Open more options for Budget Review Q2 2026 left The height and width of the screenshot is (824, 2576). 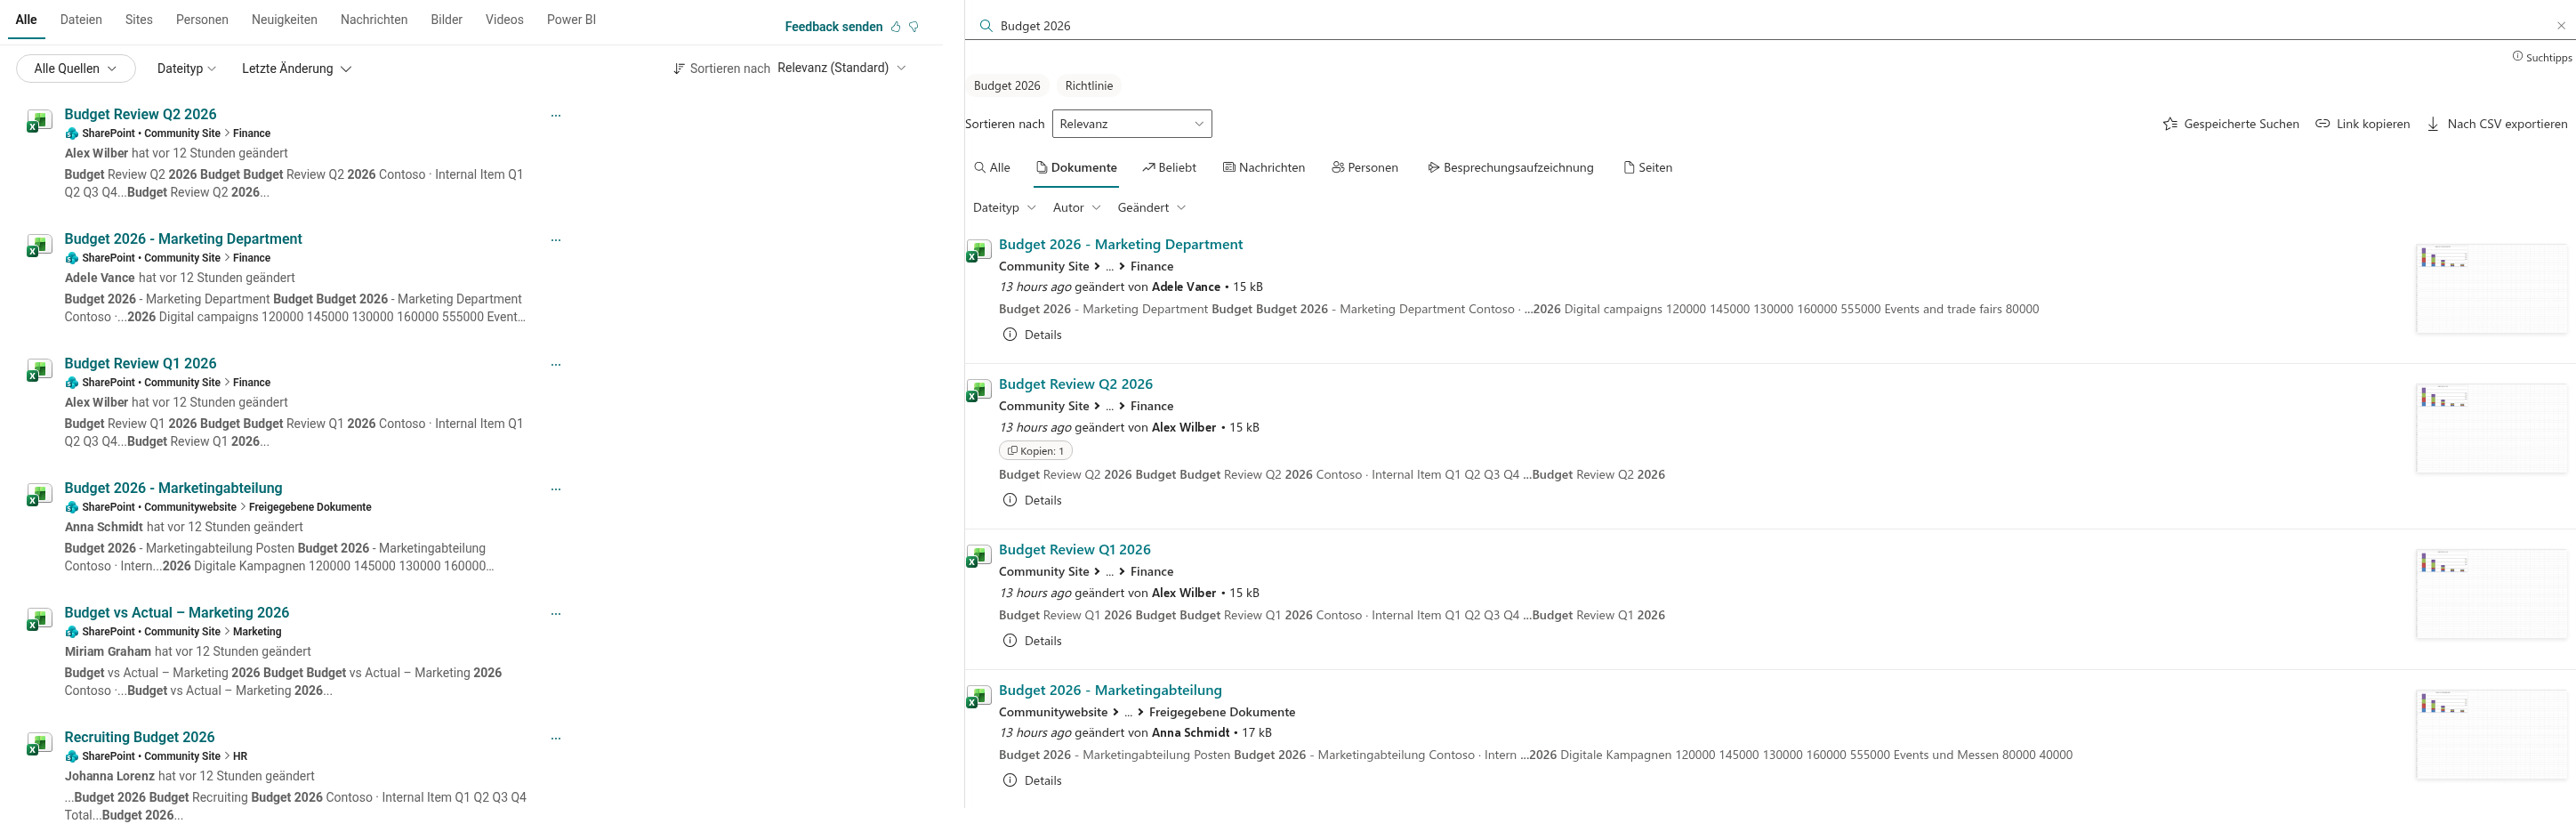(556, 116)
